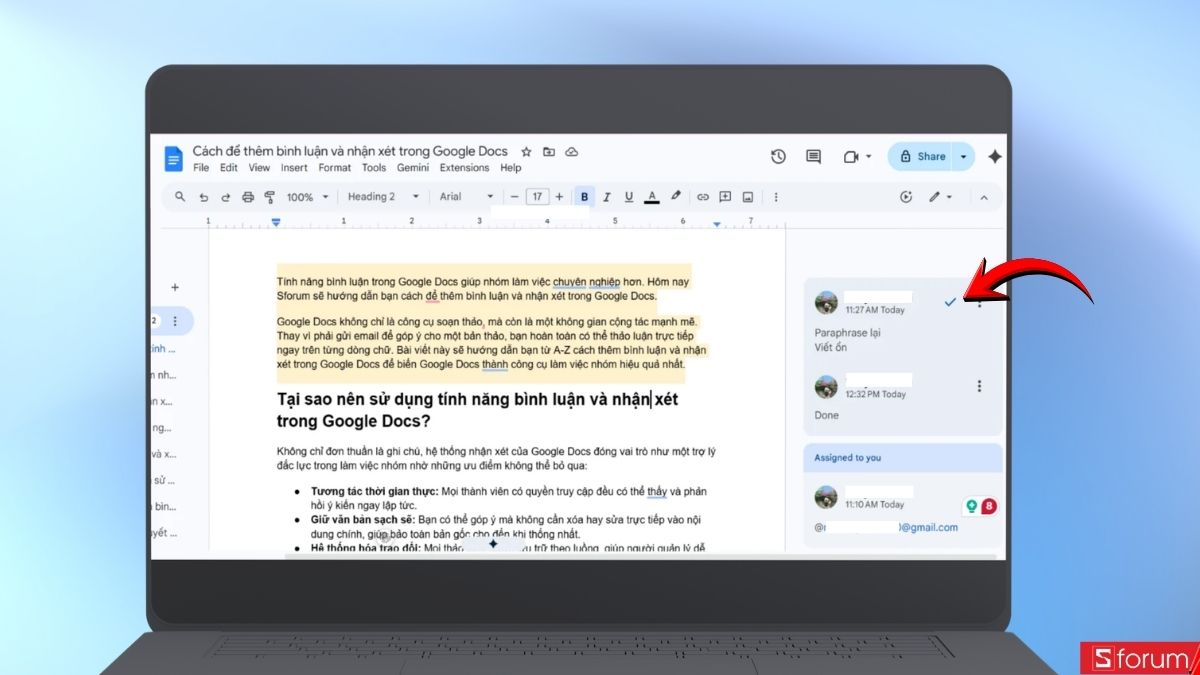This screenshot has width=1200, height=675.
Task: Open the Gemini menu
Action: tap(413, 168)
